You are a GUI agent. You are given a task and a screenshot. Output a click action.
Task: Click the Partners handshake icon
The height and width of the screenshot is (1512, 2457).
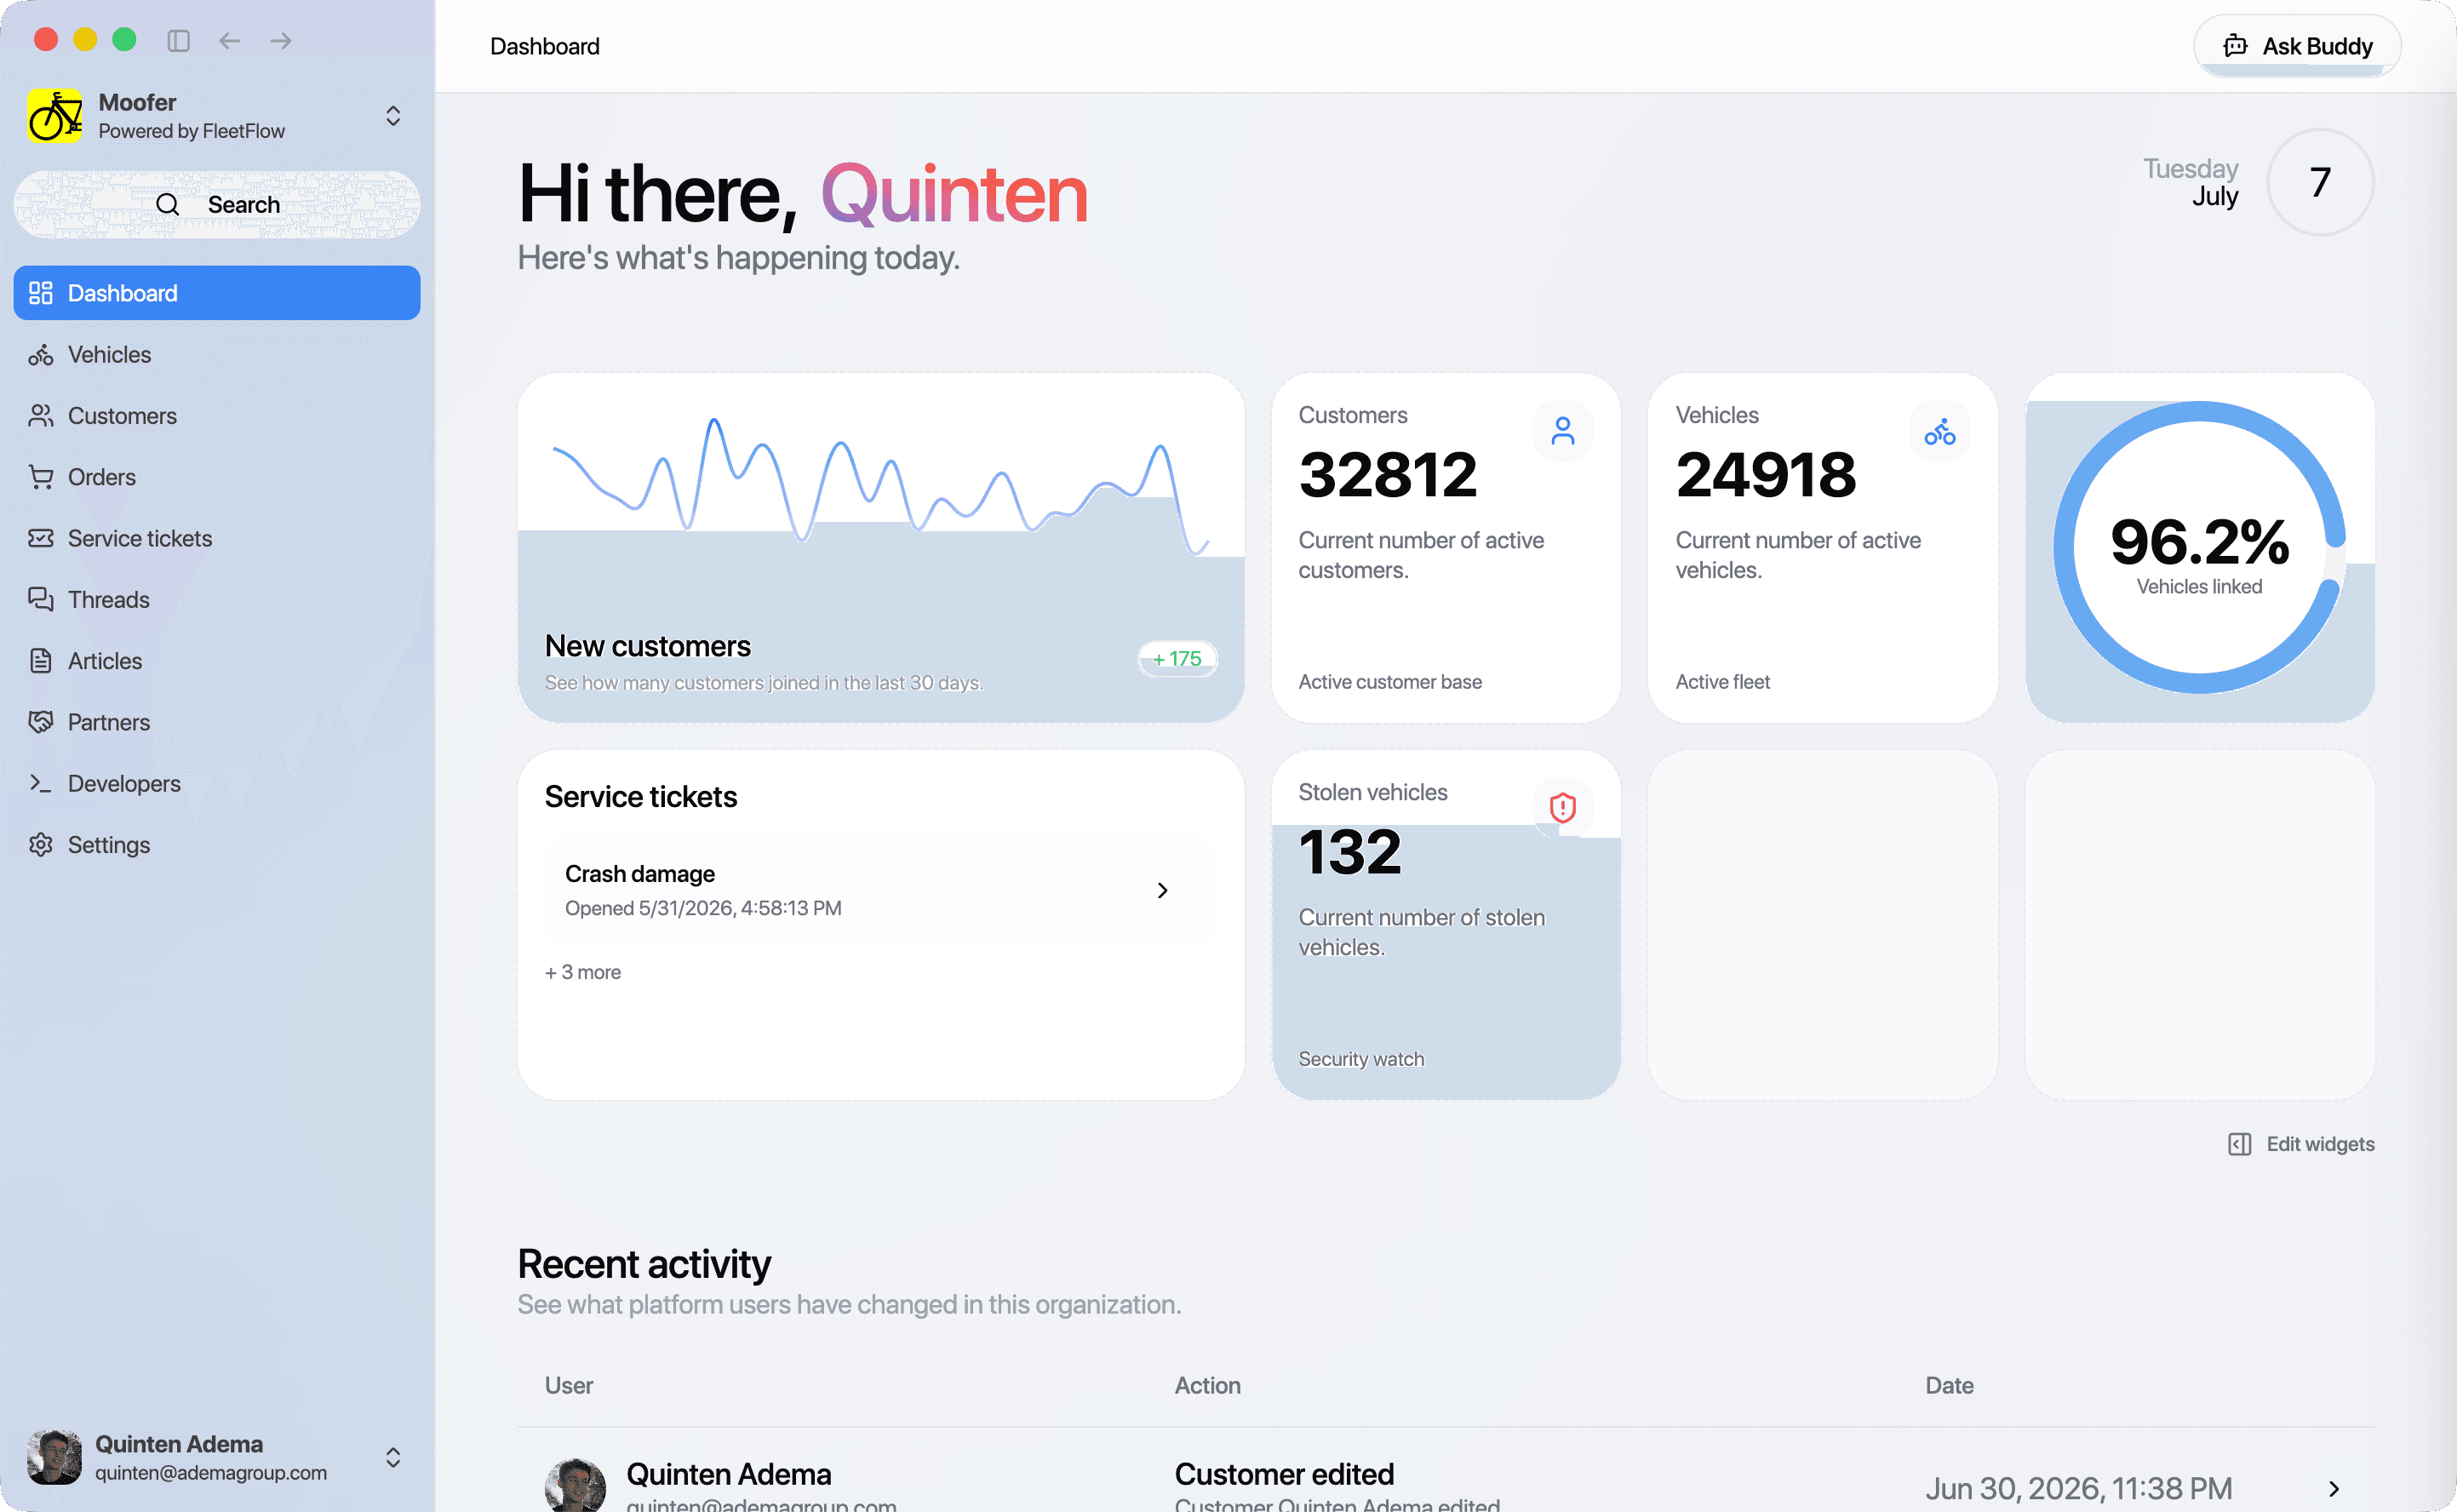point(41,722)
